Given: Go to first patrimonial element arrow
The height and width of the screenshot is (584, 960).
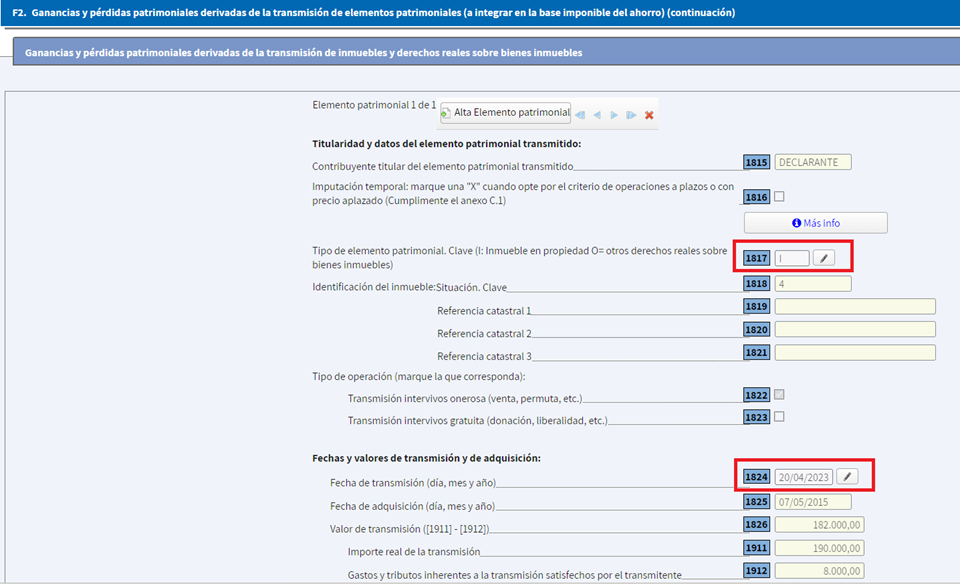Looking at the screenshot, I should 580,115.
